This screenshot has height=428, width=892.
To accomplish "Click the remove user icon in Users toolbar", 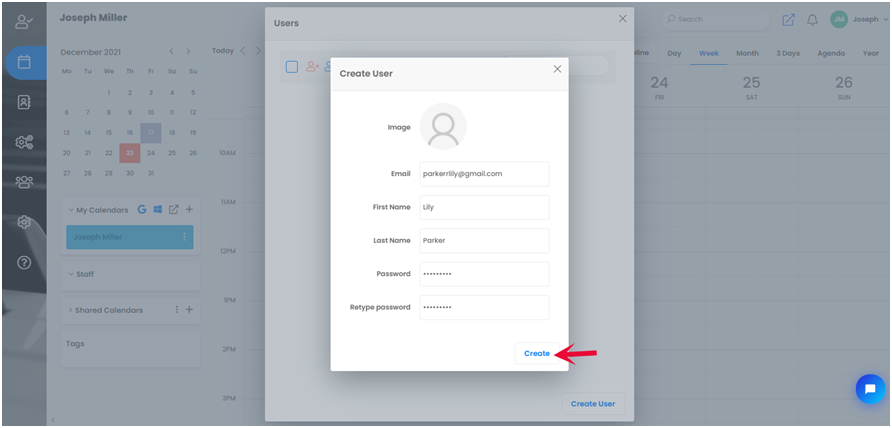I will tap(312, 67).
